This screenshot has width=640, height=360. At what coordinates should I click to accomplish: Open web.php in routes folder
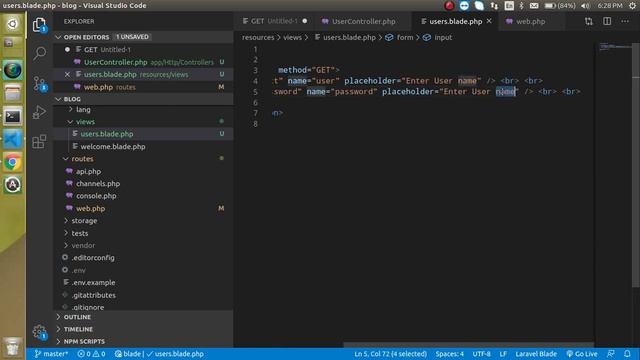coord(143,209)
